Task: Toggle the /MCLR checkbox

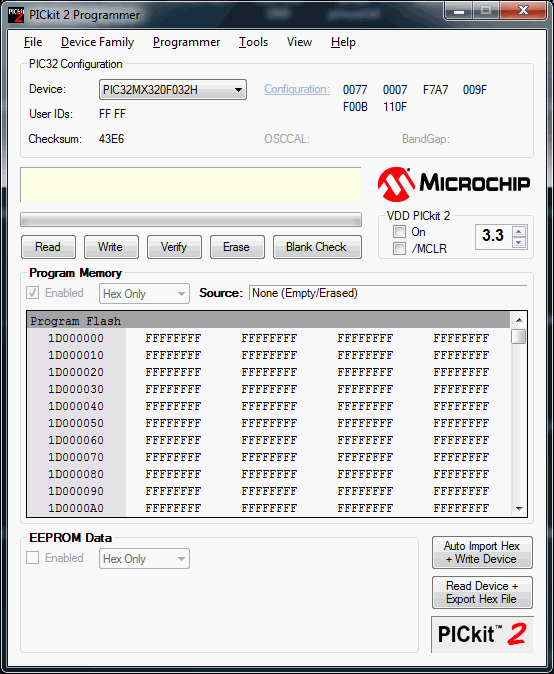Action: [399, 248]
